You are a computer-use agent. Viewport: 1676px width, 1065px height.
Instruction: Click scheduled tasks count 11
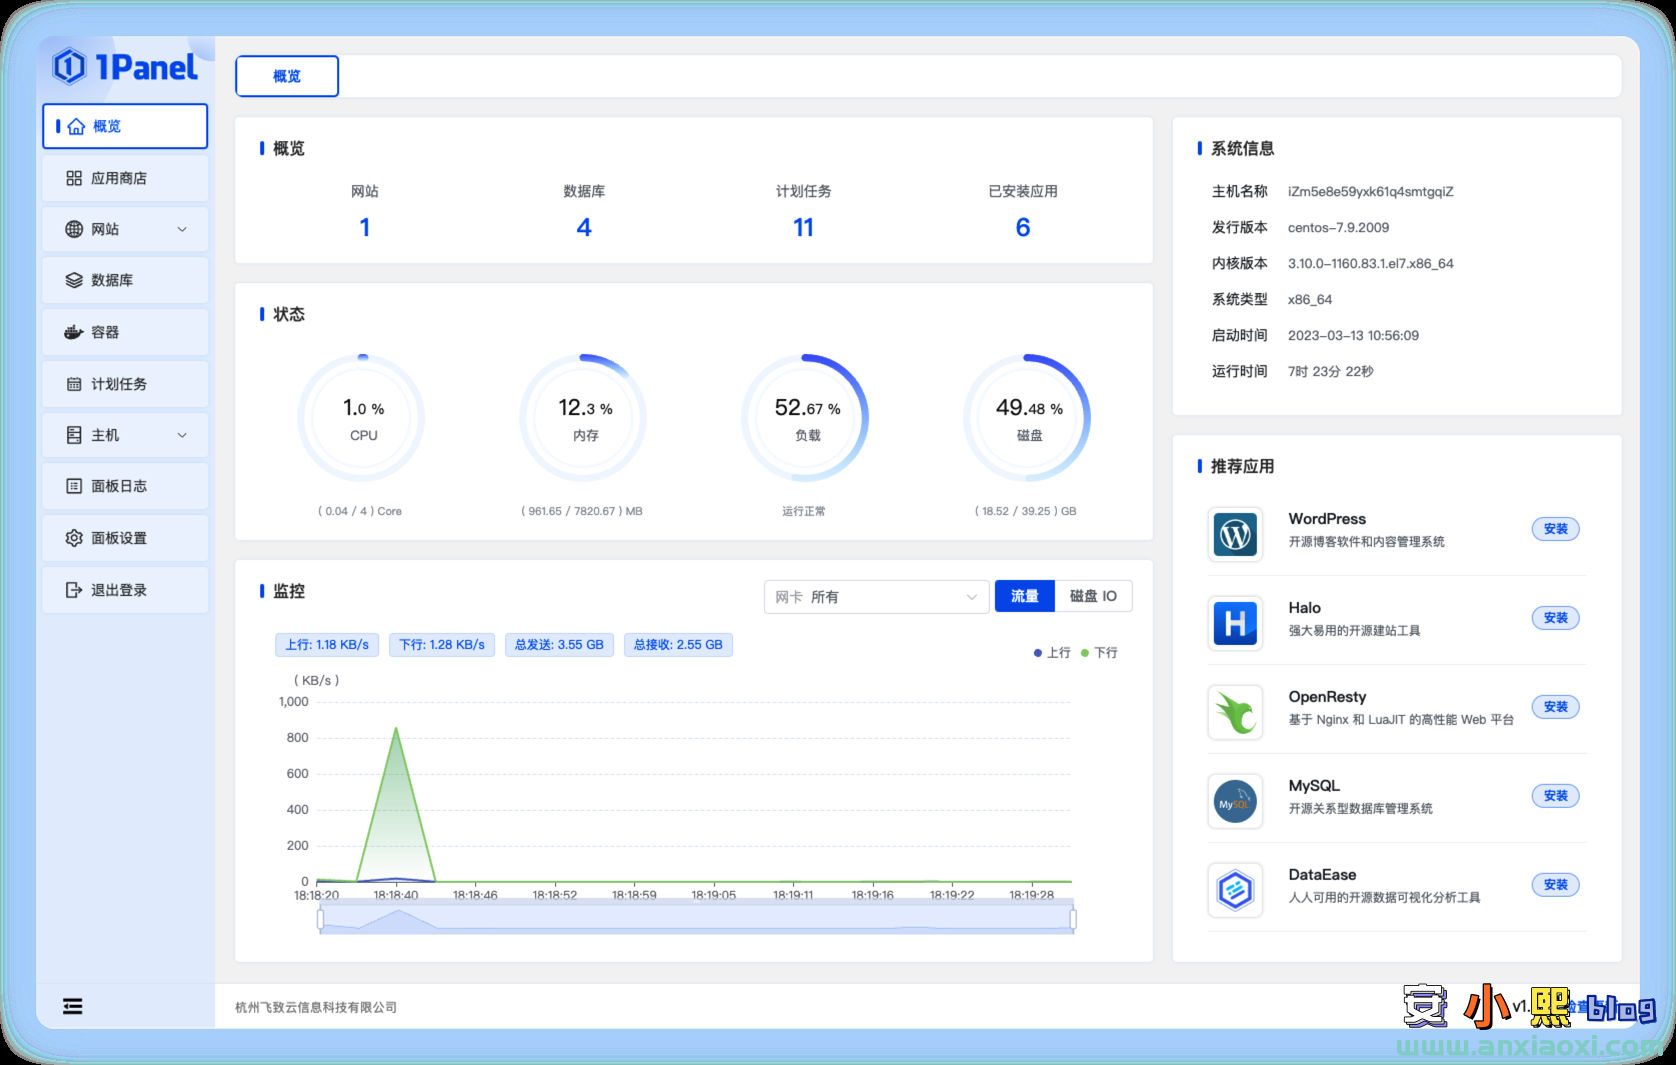[803, 228]
